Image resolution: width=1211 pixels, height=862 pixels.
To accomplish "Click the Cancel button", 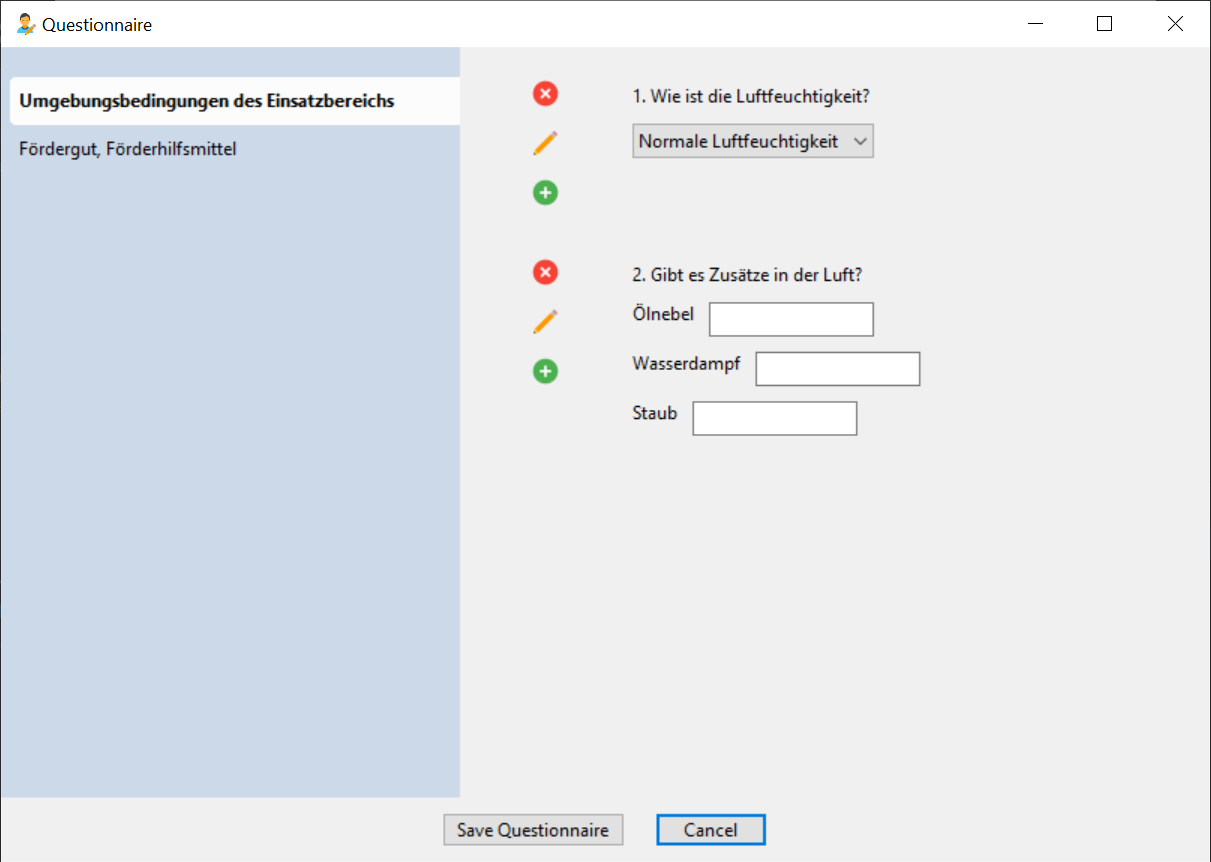I will (x=711, y=830).
